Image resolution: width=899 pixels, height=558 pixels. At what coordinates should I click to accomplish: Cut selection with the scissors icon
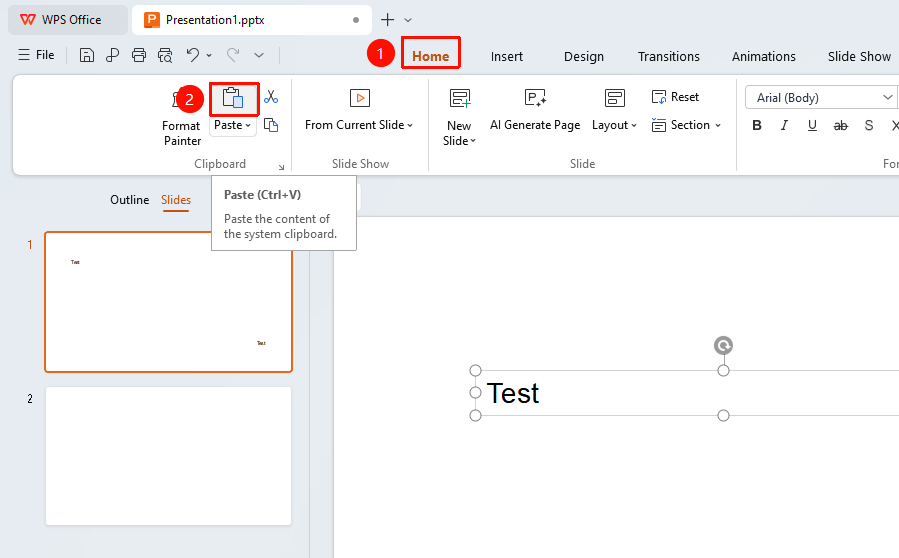tap(271, 97)
